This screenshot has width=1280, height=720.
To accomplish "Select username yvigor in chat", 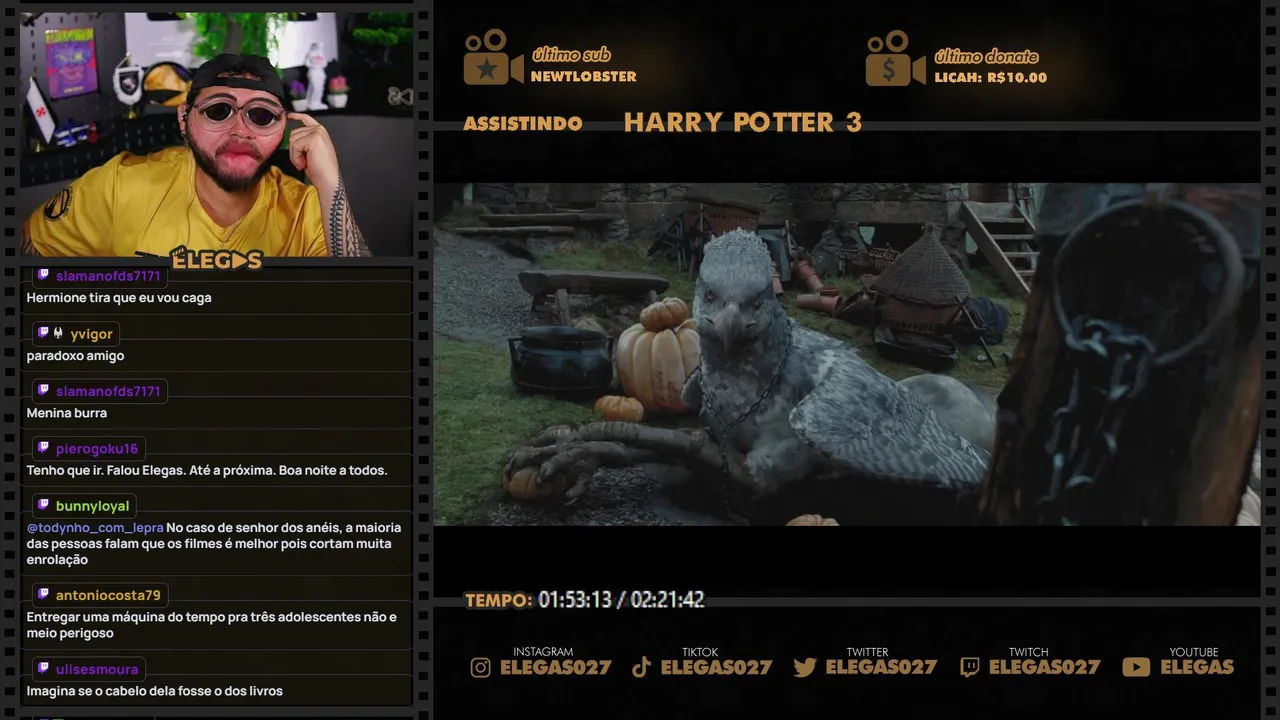I will click(91, 334).
